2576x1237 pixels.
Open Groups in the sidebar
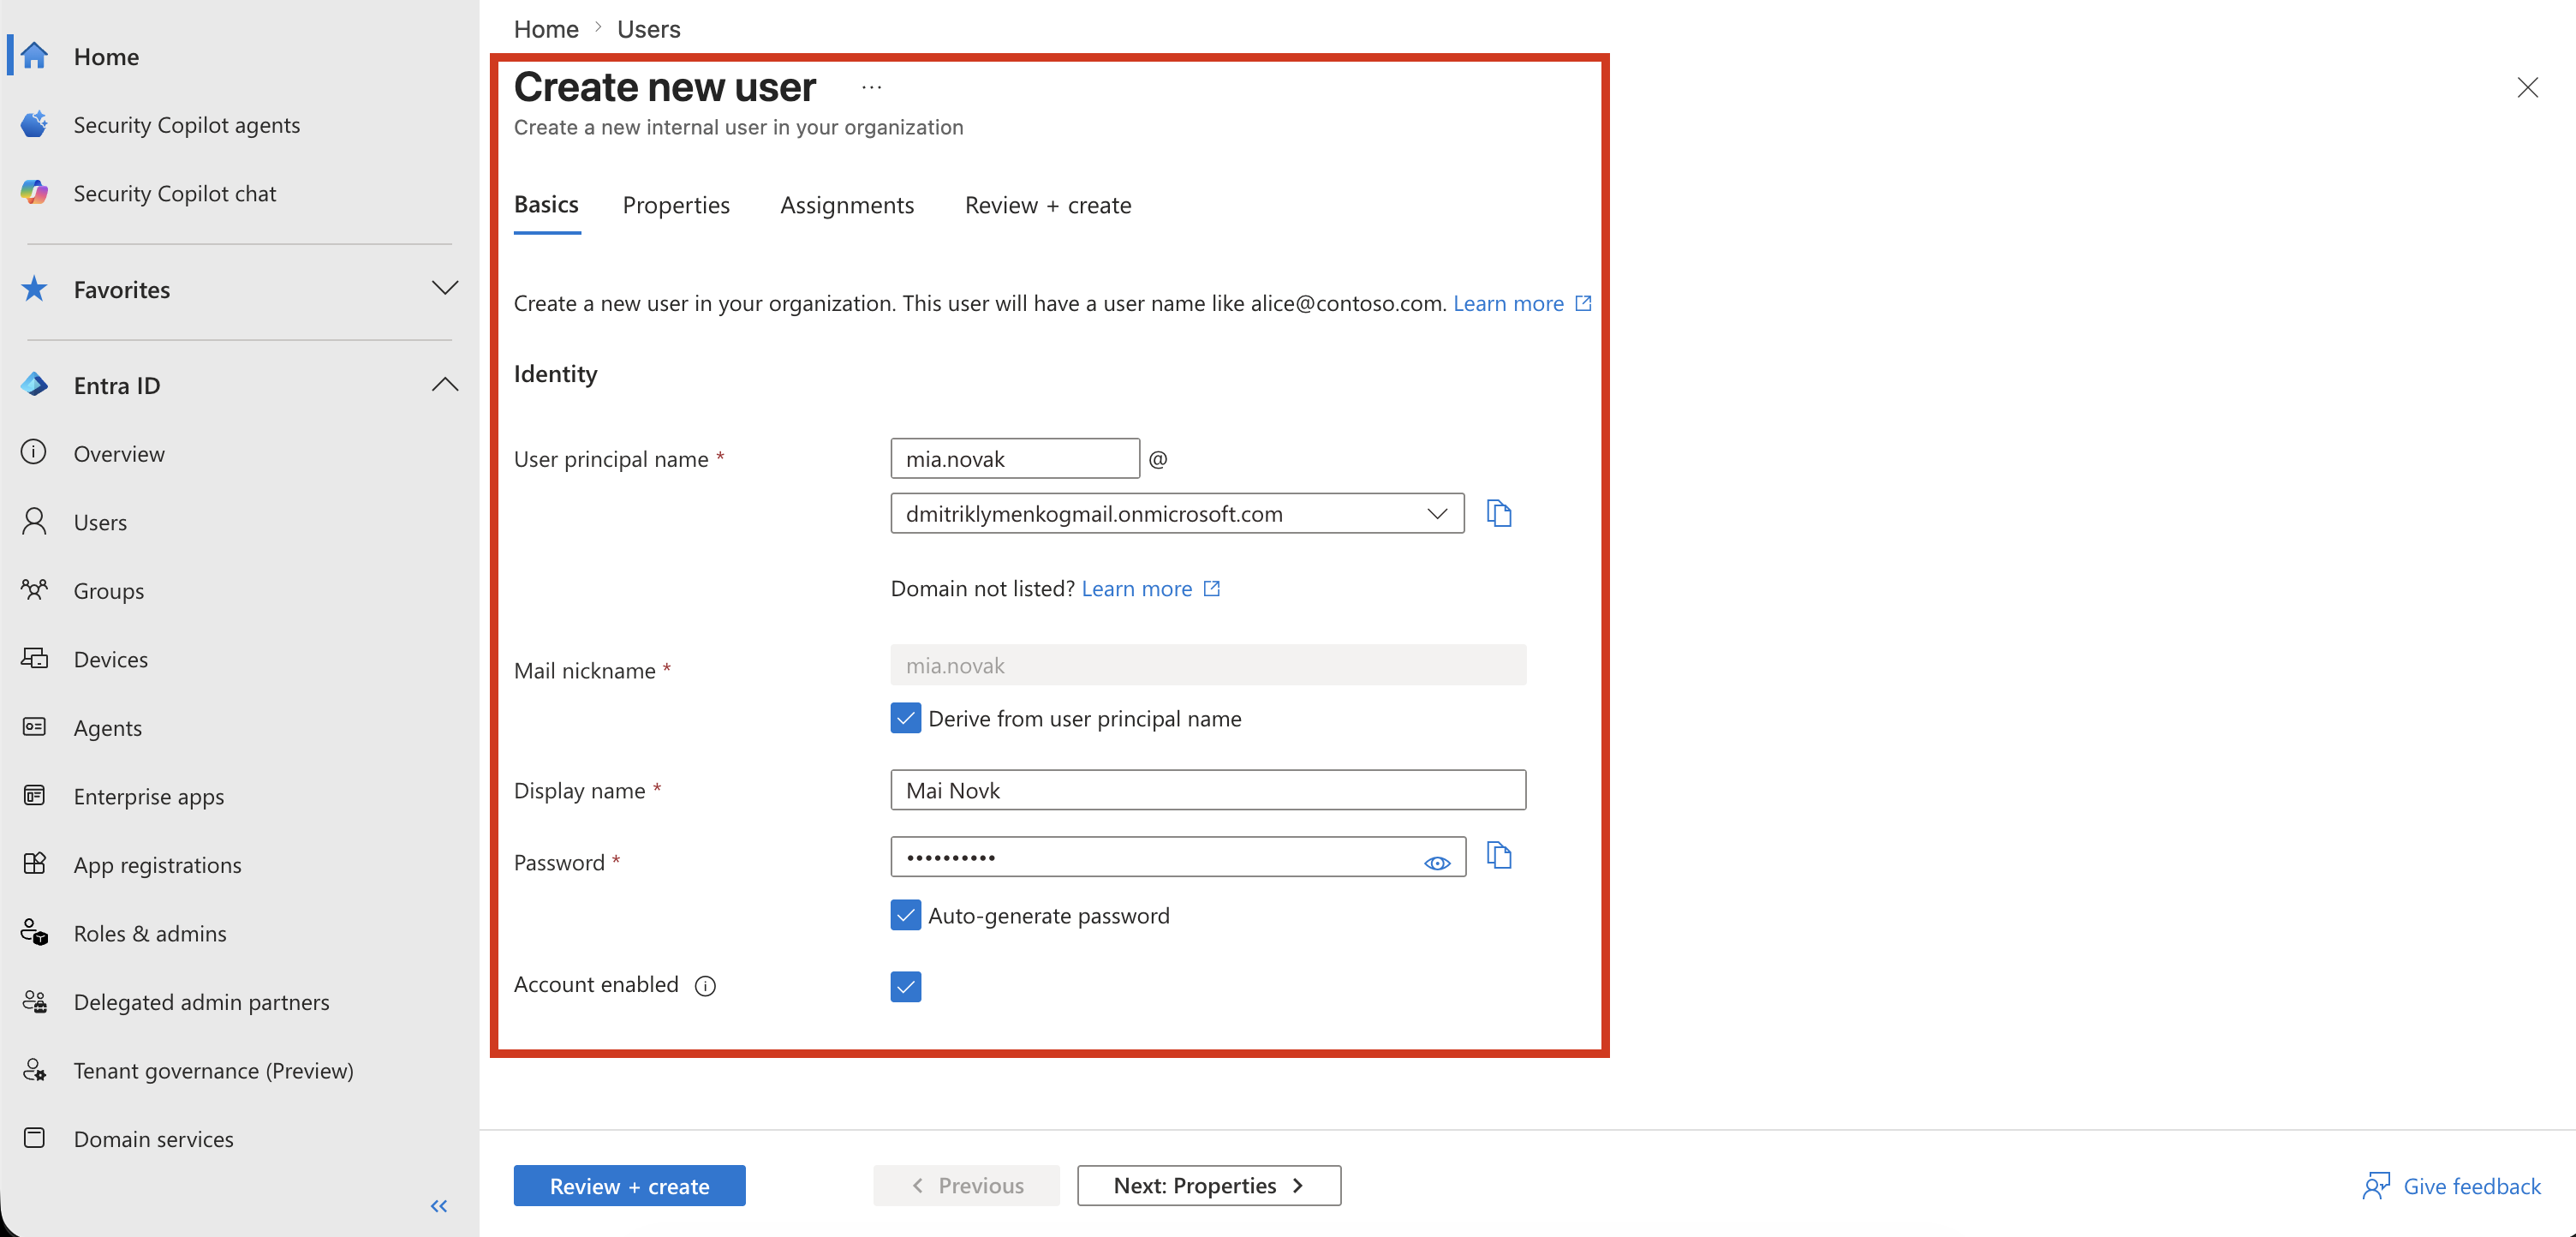tap(108, 591)
